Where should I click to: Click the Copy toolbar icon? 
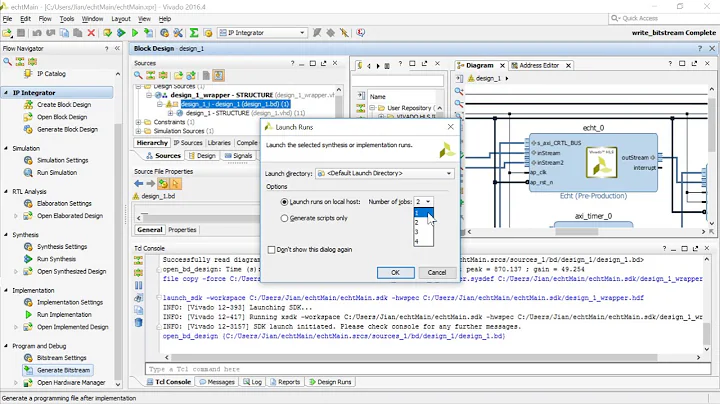pos(64,33)
